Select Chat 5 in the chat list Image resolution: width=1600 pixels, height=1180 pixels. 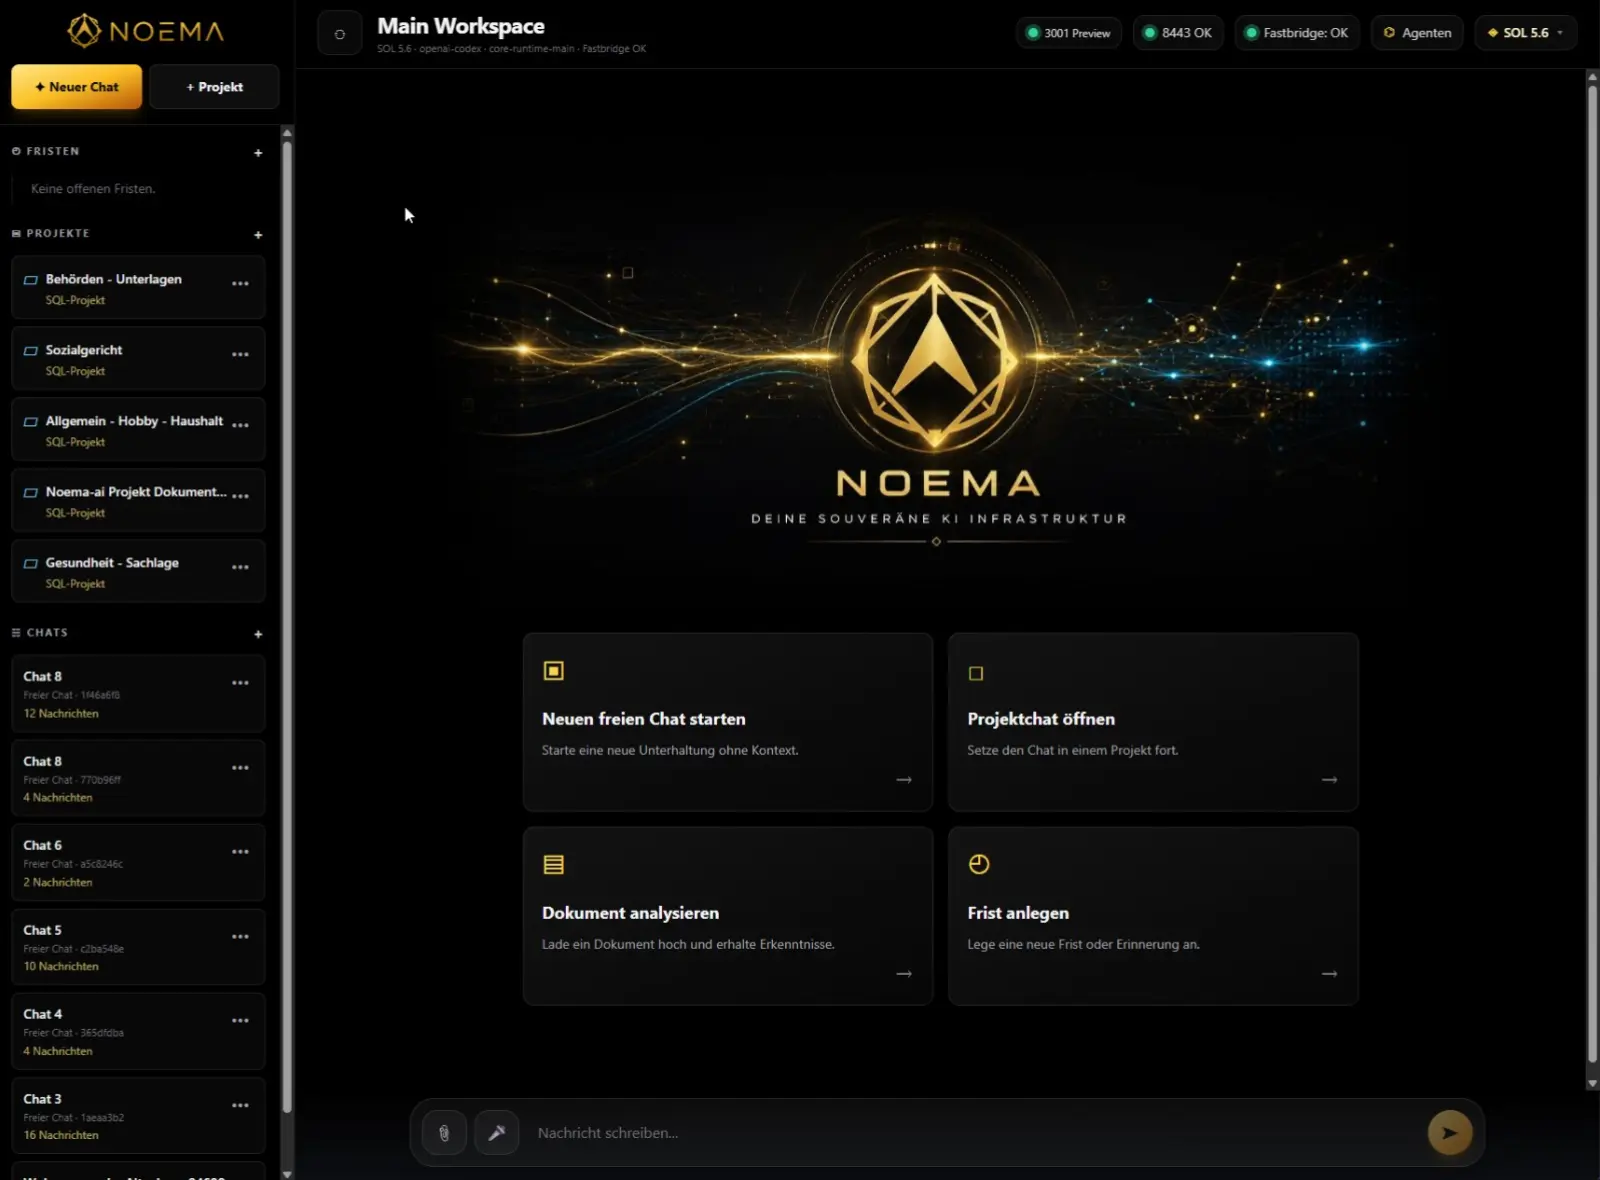(138, 948)
